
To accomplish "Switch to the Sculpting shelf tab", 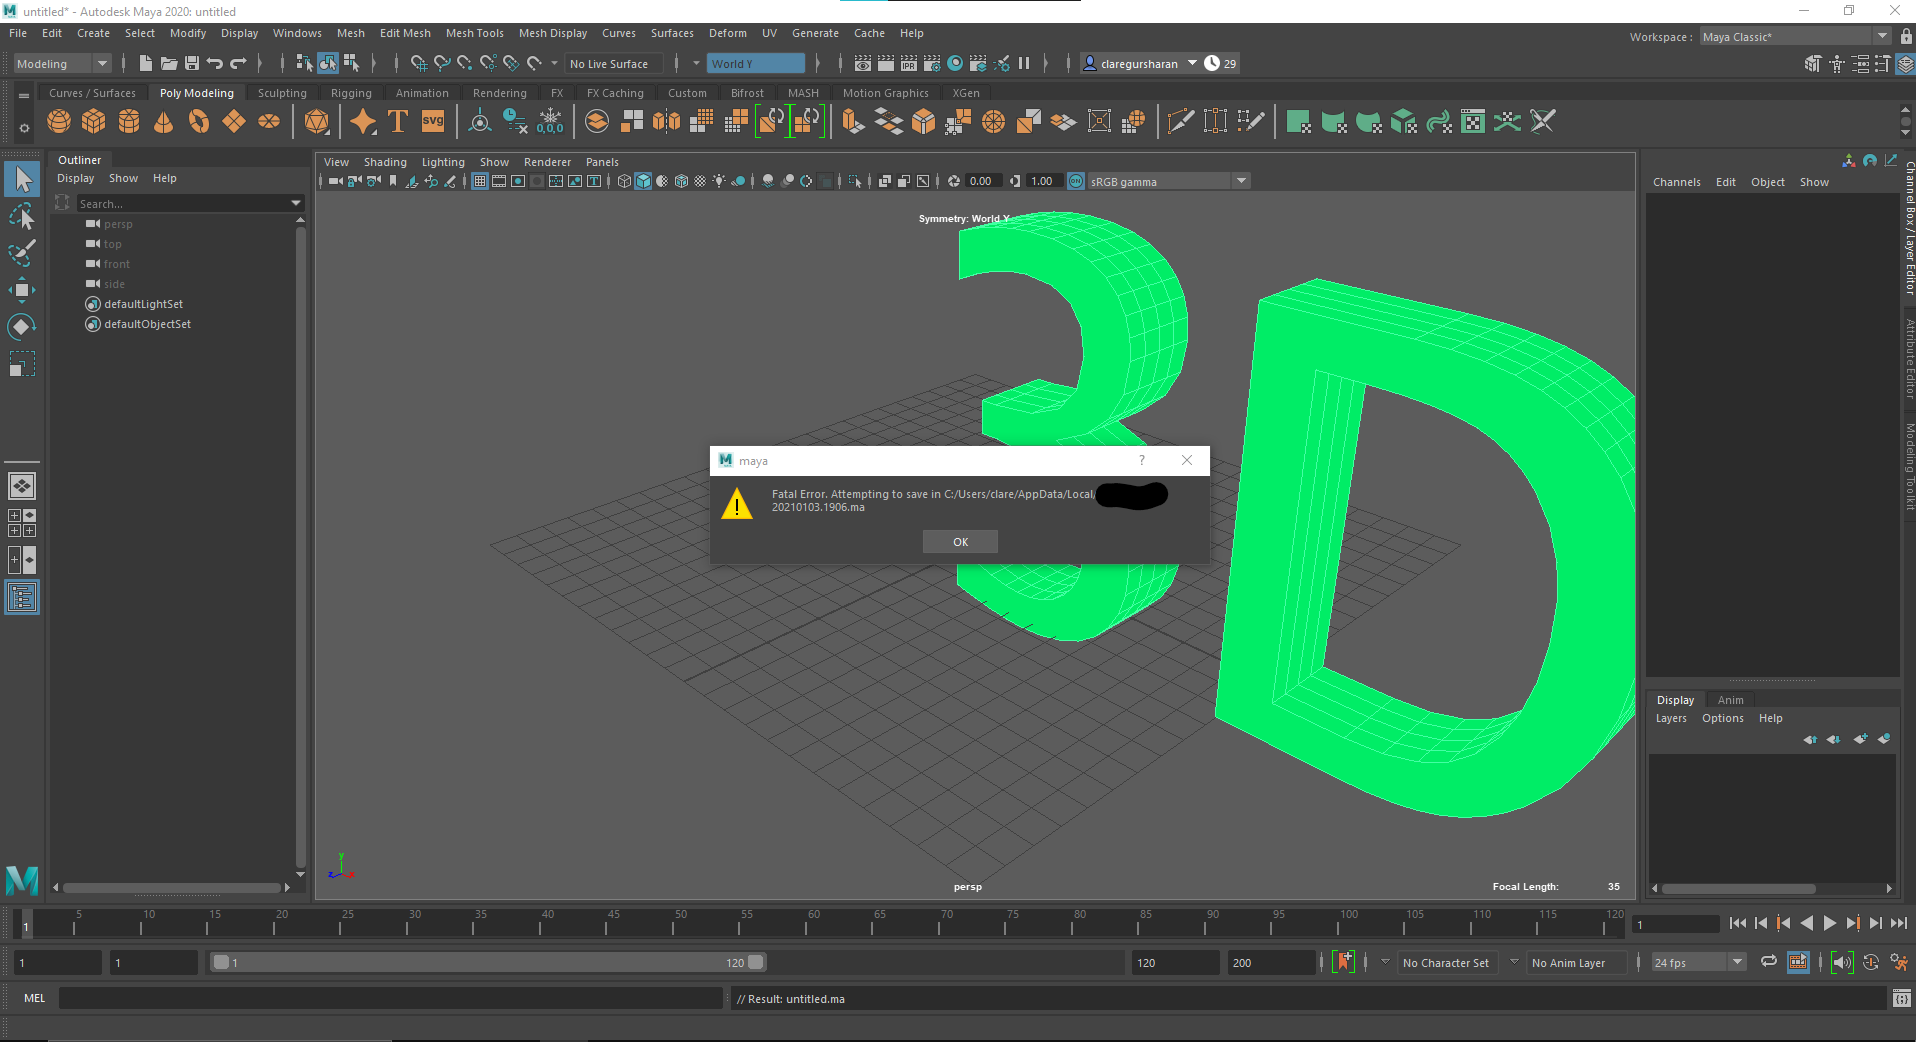I will pos(281,92).
